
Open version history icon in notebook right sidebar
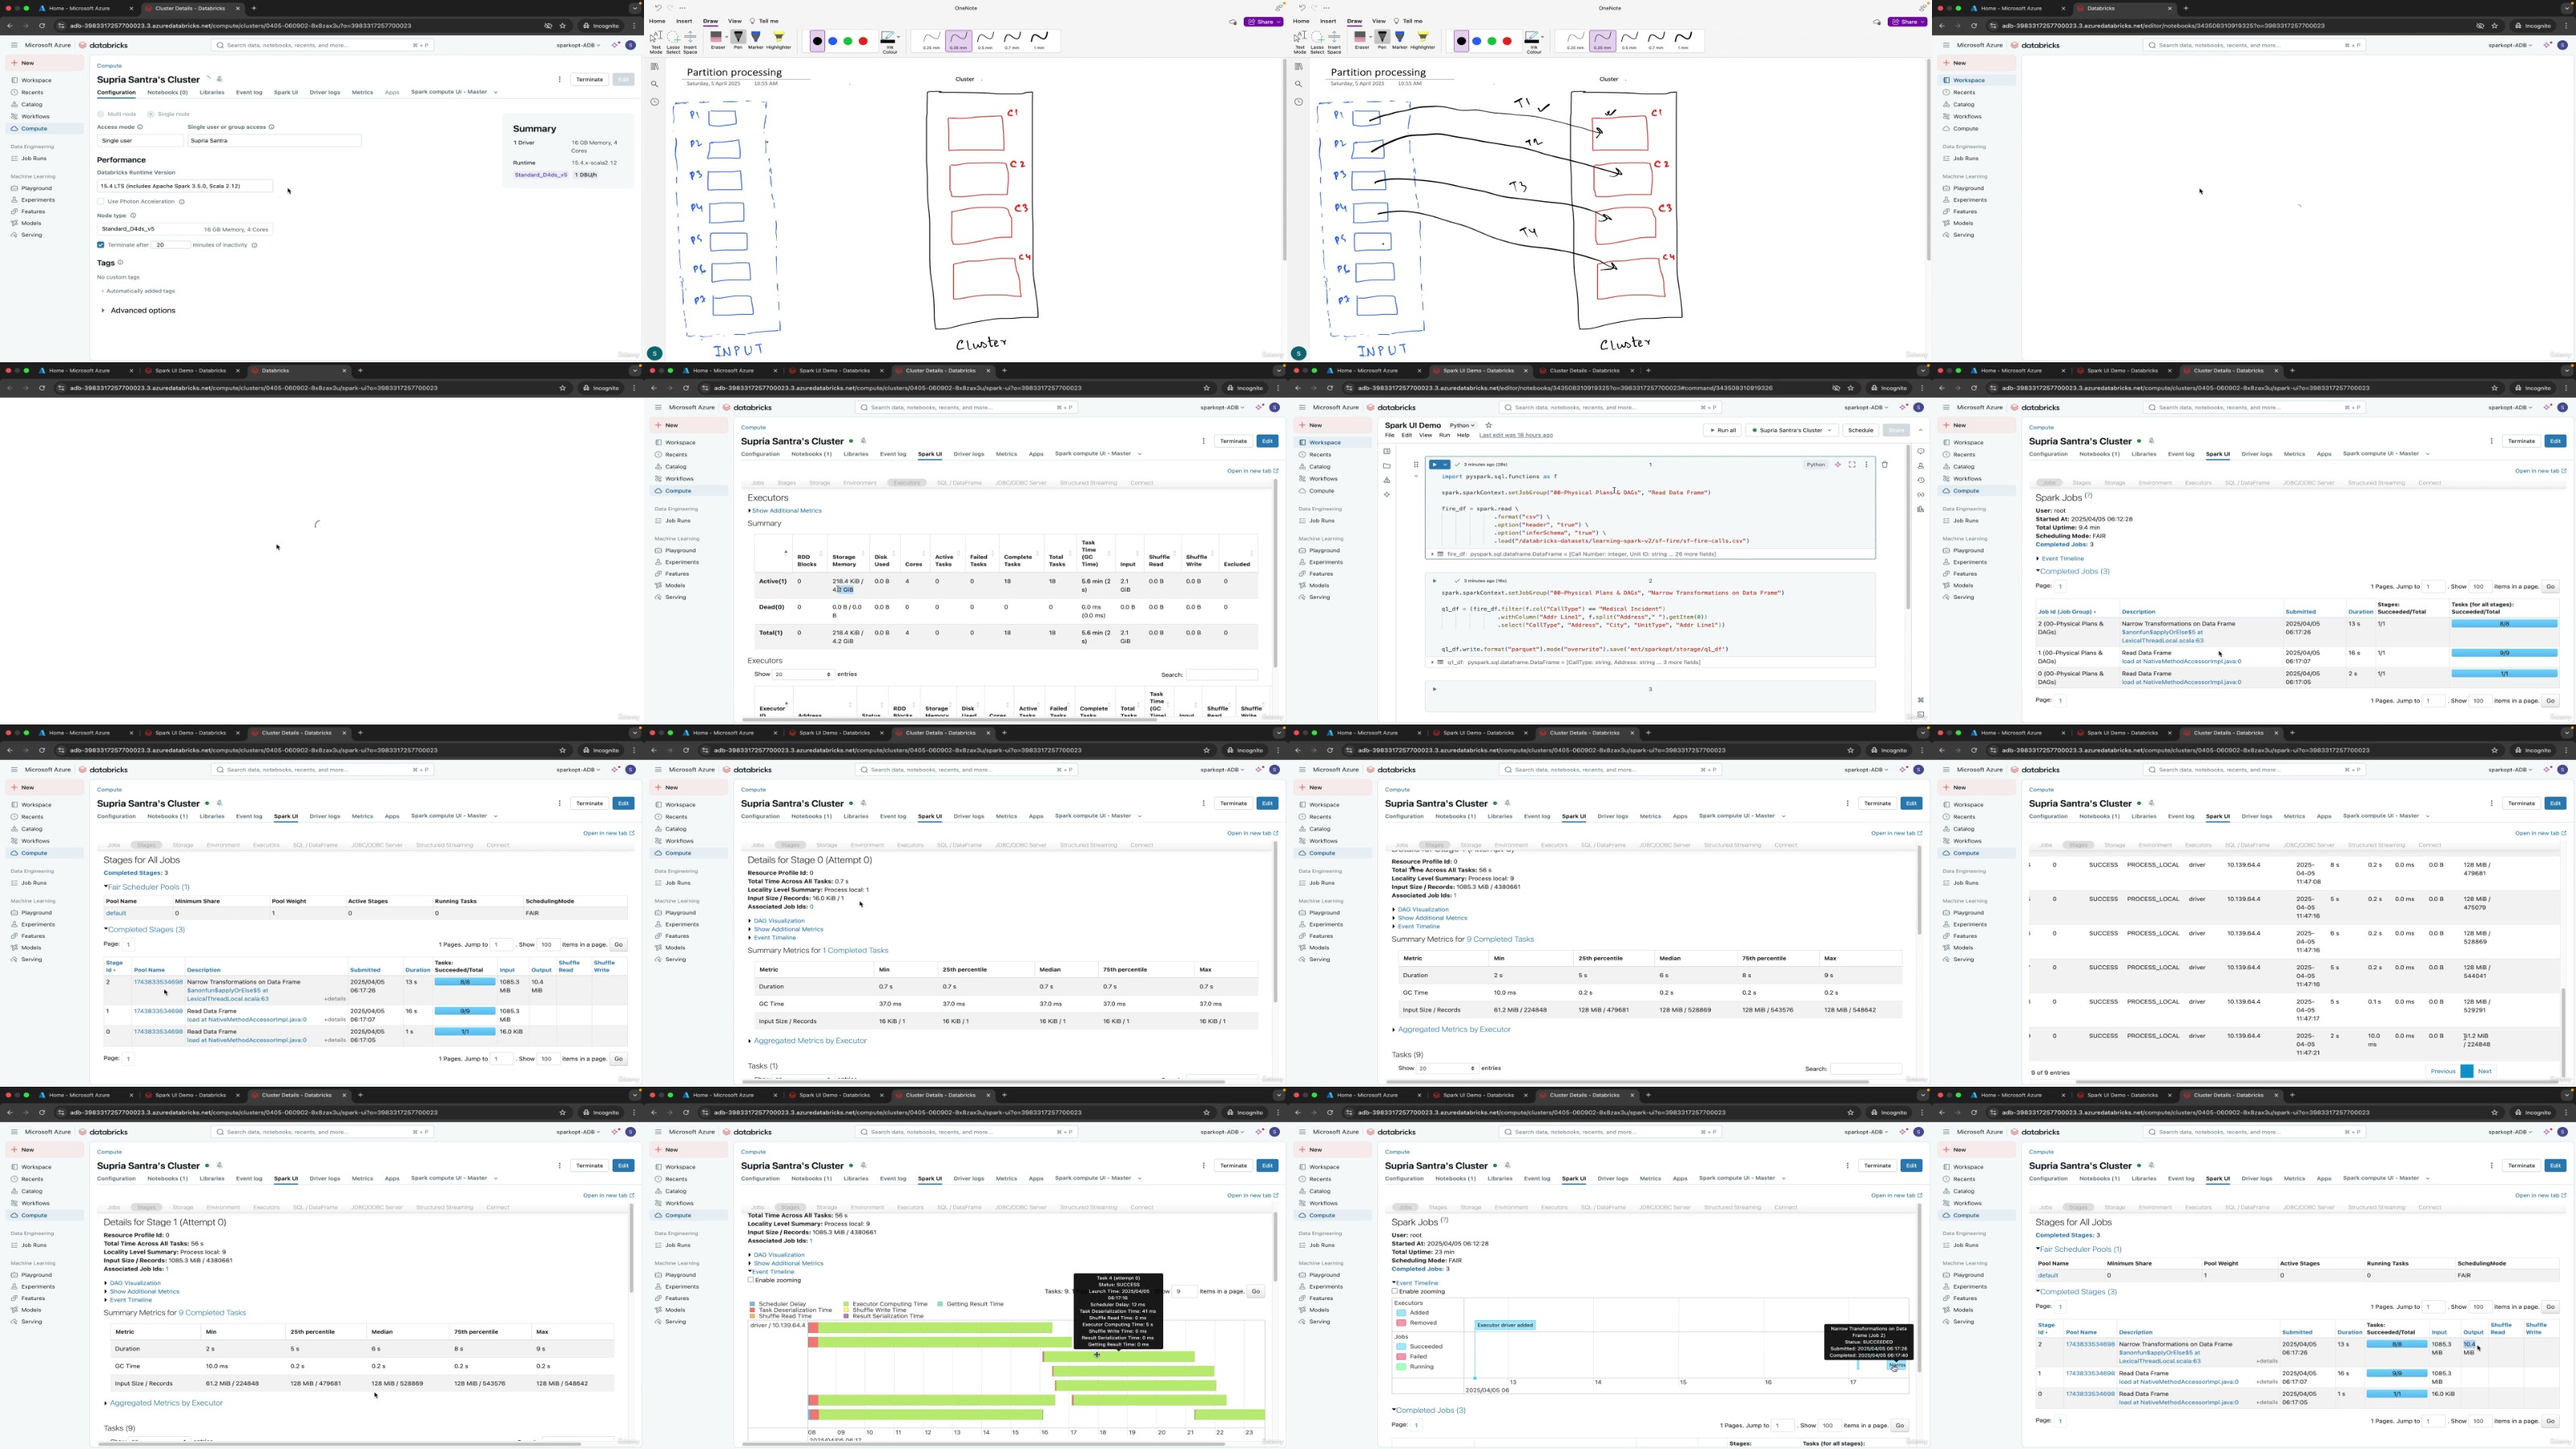click(x=1920, y=480)
